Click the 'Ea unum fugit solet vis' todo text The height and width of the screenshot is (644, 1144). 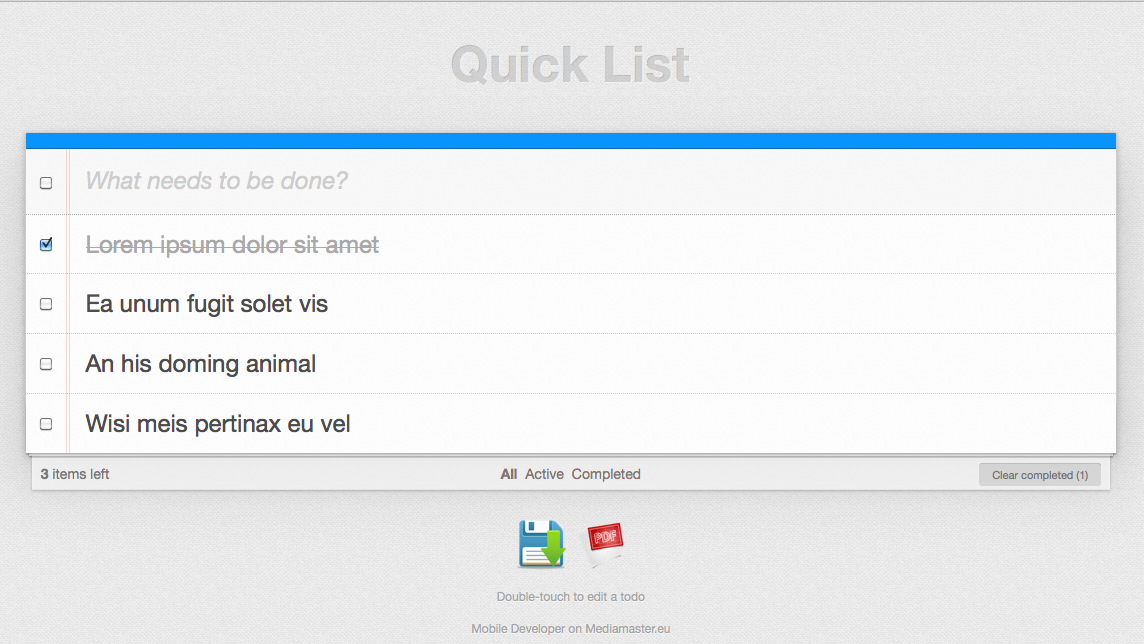point(207,304)
